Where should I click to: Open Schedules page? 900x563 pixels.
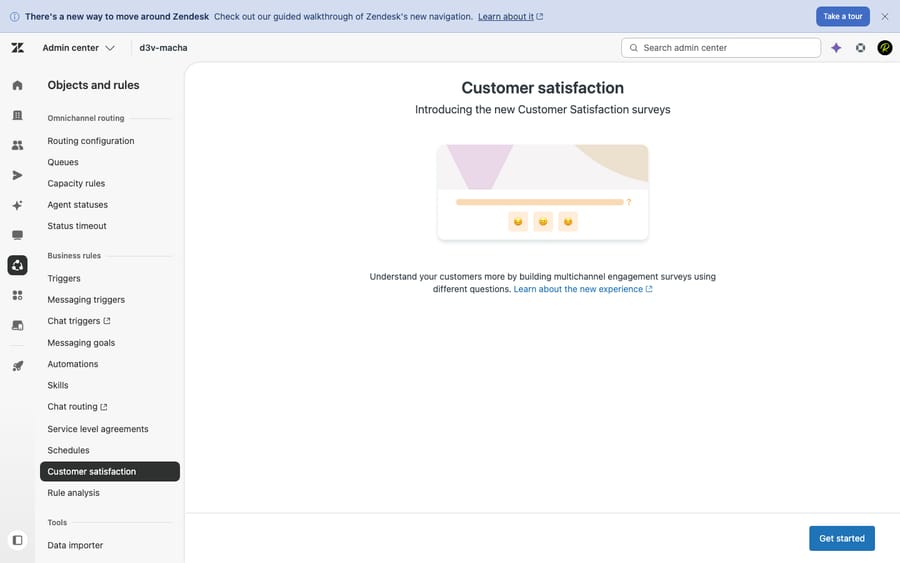pos(68,450)
